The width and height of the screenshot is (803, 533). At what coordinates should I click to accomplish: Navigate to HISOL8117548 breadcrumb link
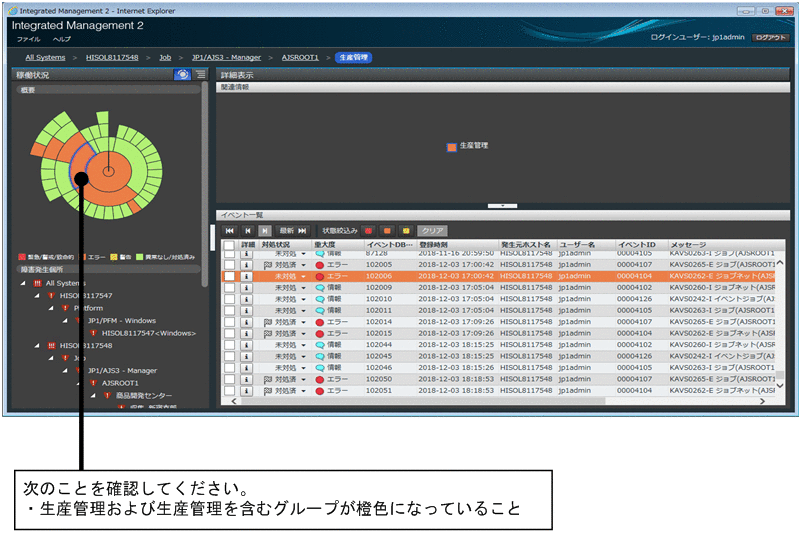(x=112, y=57)
